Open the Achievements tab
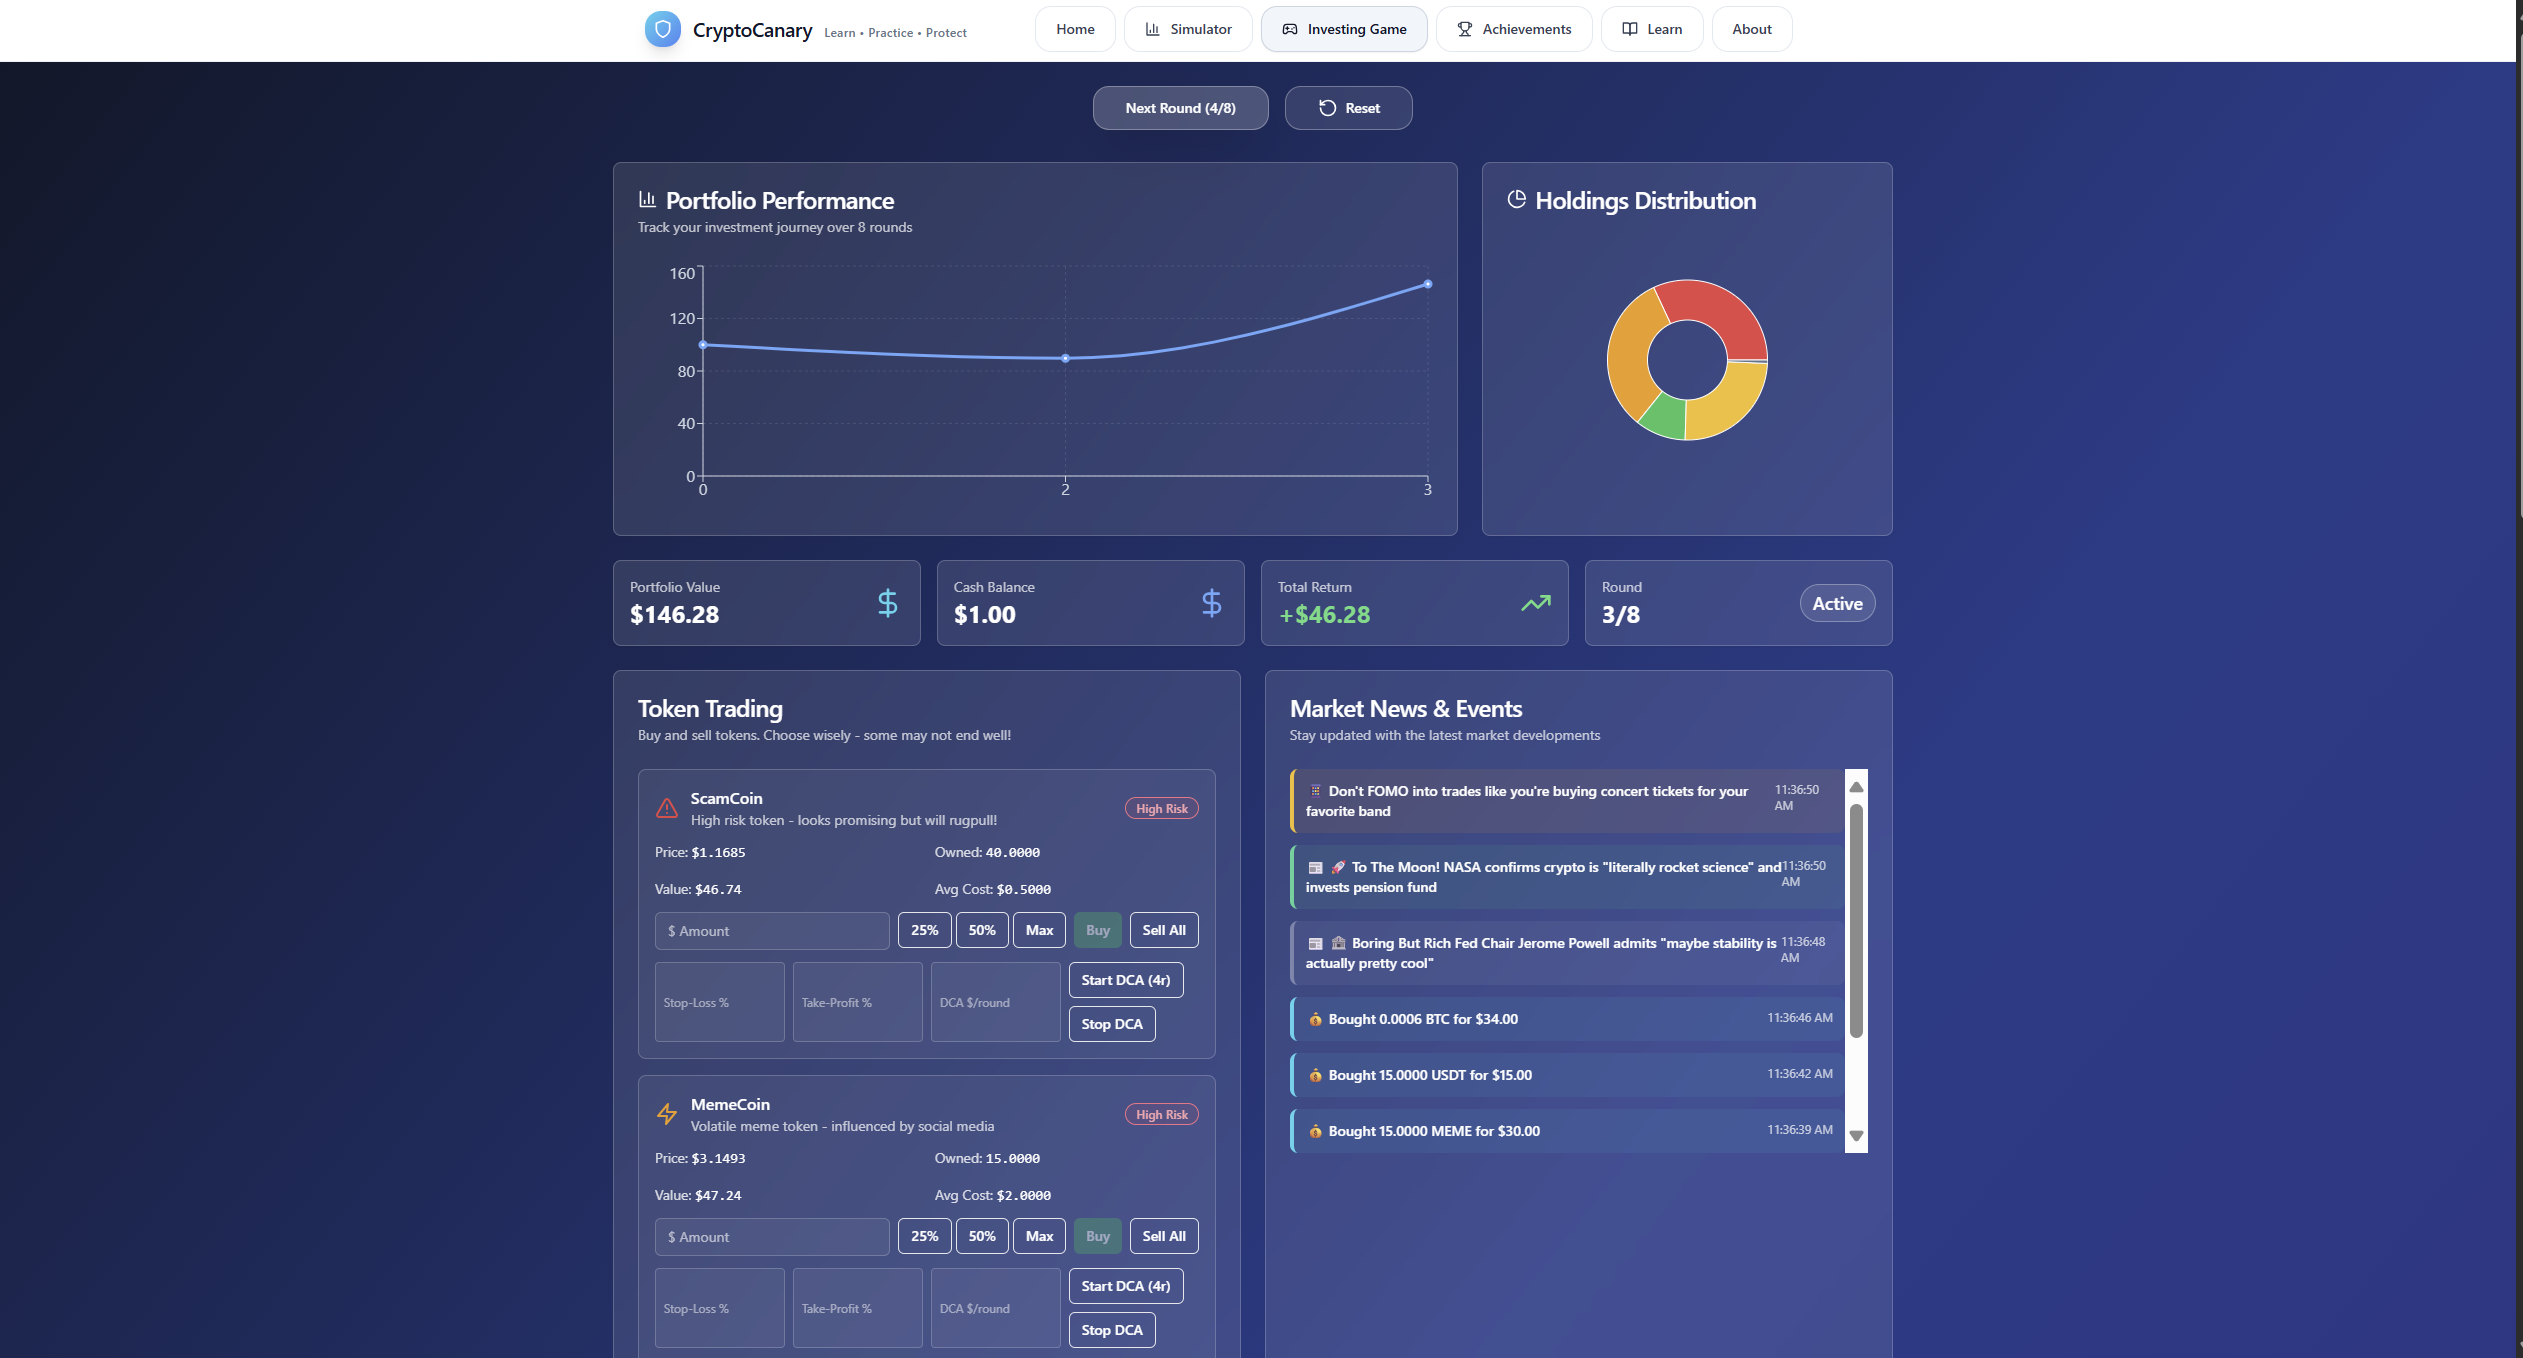The width and height of the screenshot is (2523, 1358). click(x=1513, y=29)
